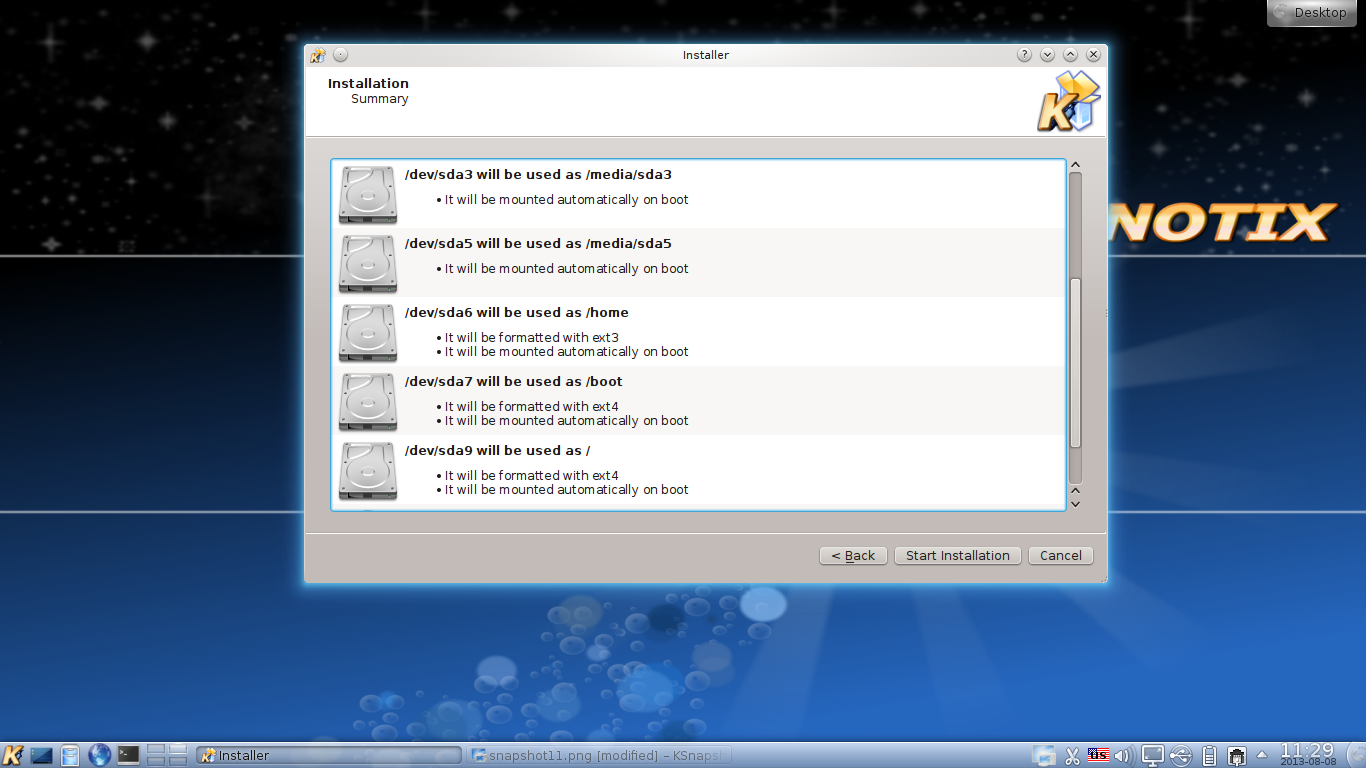This screenshot has width=1366, height=768.
Task: Launch the web browser from the taskbar
Action: coord(100,755)
